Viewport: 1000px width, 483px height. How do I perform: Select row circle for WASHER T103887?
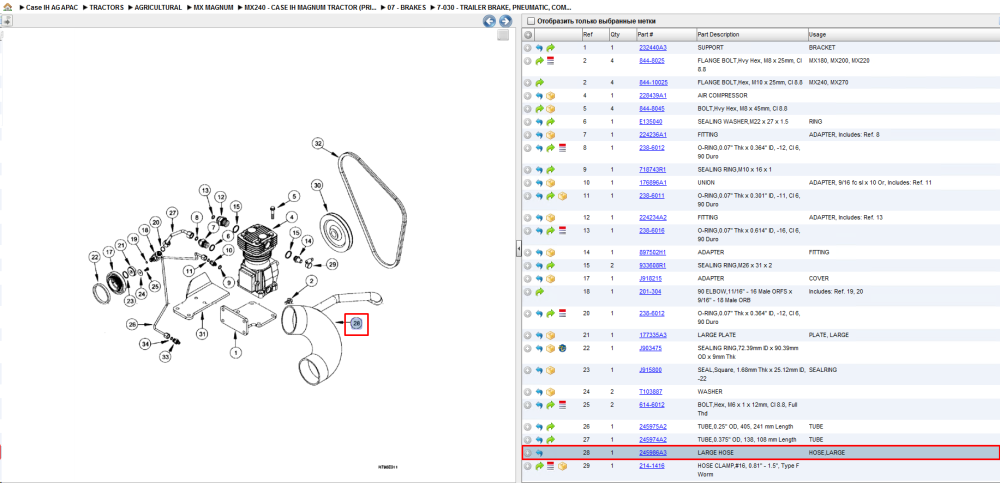coord(528,392)
